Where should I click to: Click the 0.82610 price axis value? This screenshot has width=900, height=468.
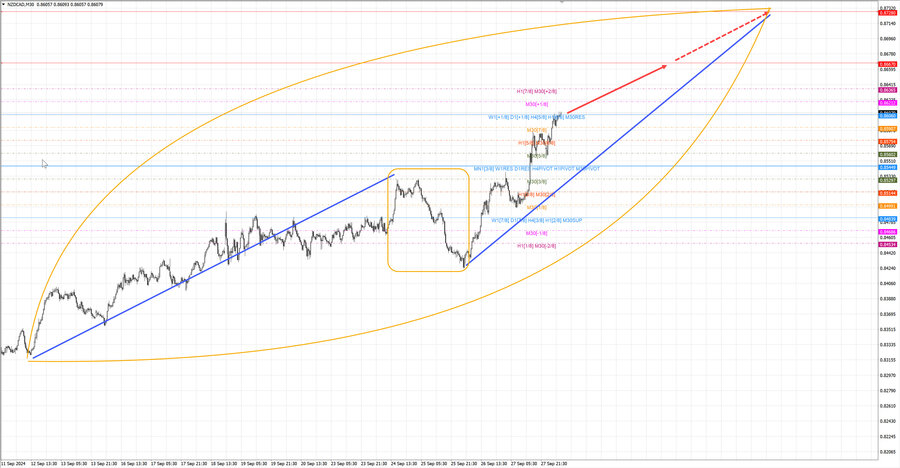pyautogui.click(x=888, y=406)
